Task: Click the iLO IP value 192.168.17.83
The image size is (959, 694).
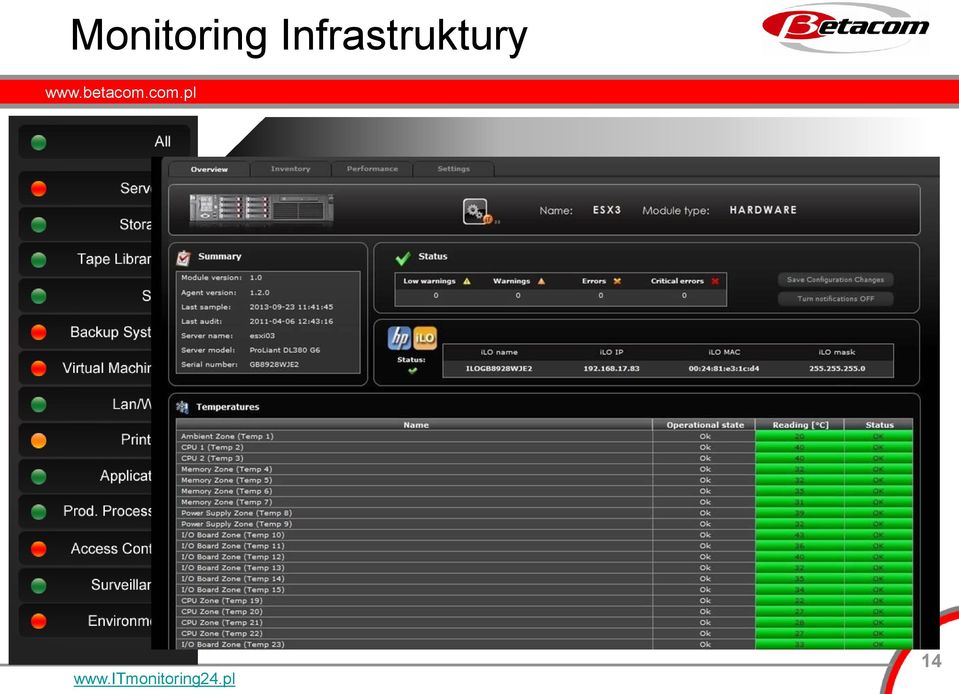Action: click(x=611, y=369)
